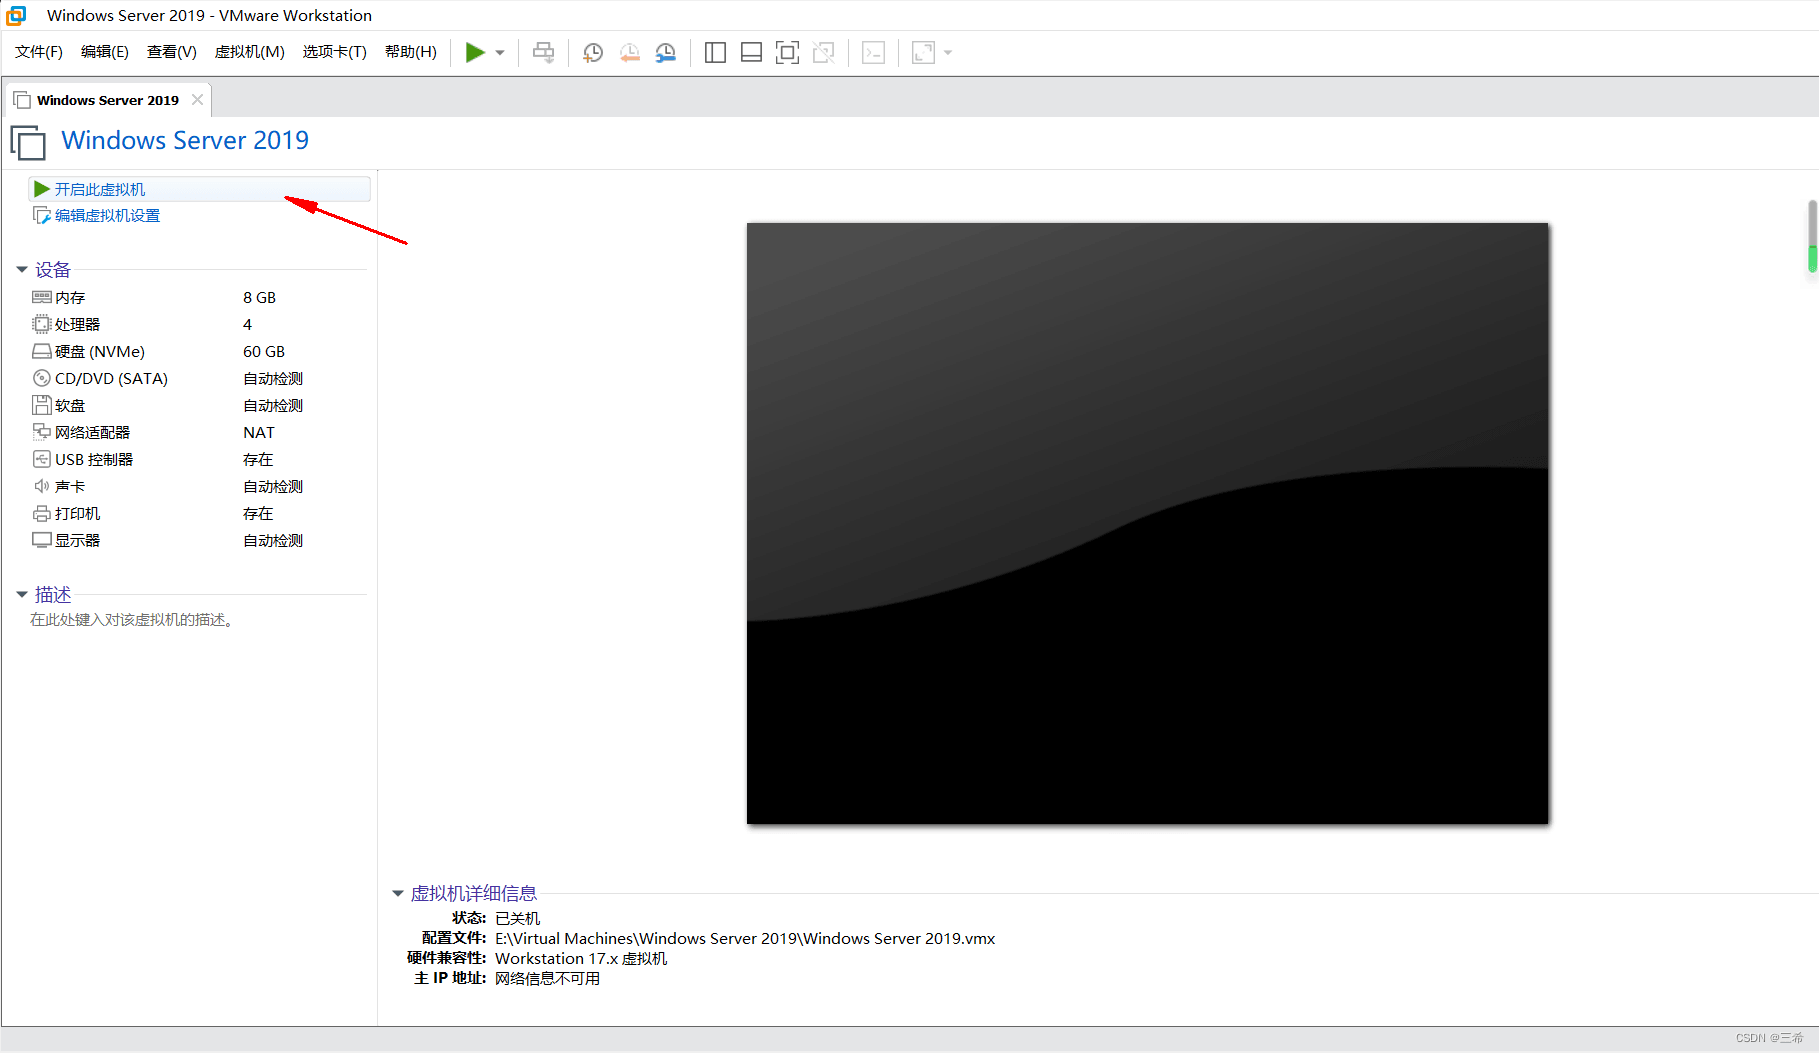Click the 已关机 status text
1819x1053 pixels.
(517, 918)
